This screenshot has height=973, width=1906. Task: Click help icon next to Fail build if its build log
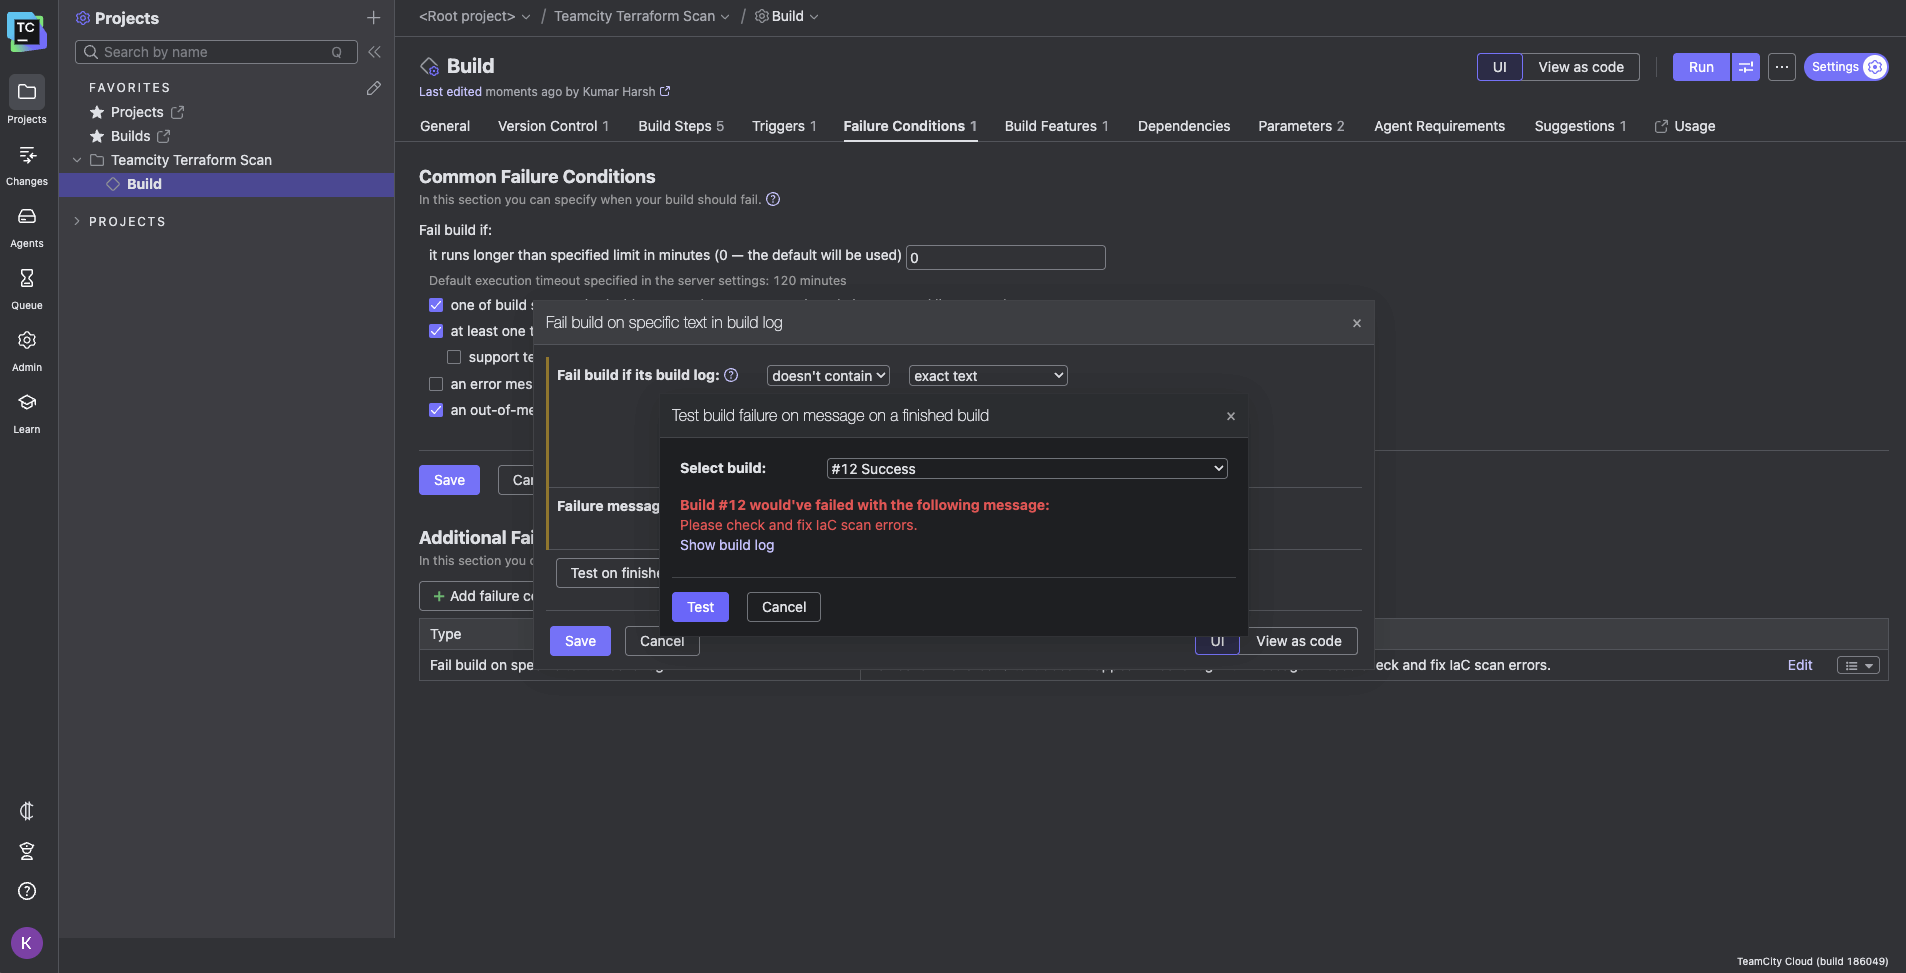point(731,375)
